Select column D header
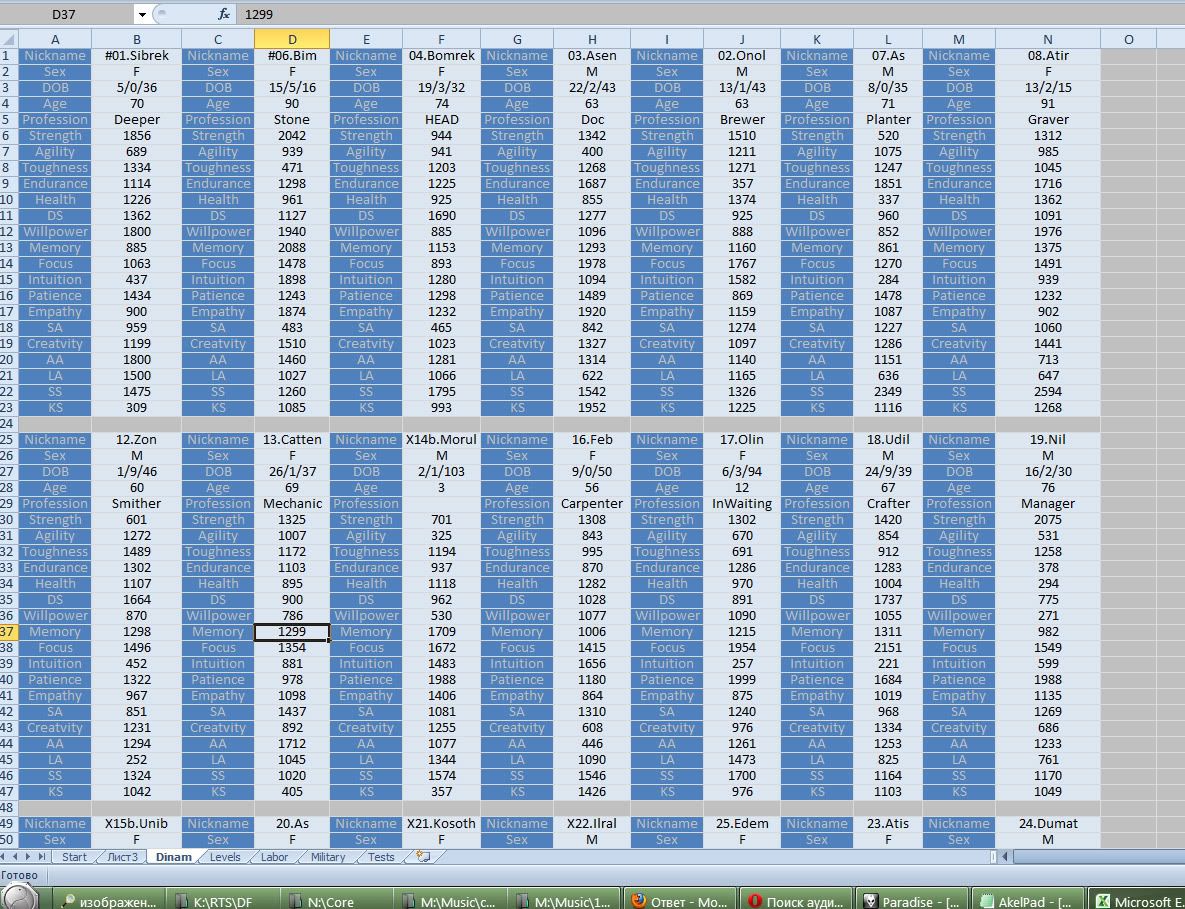 tap(292, 39)
